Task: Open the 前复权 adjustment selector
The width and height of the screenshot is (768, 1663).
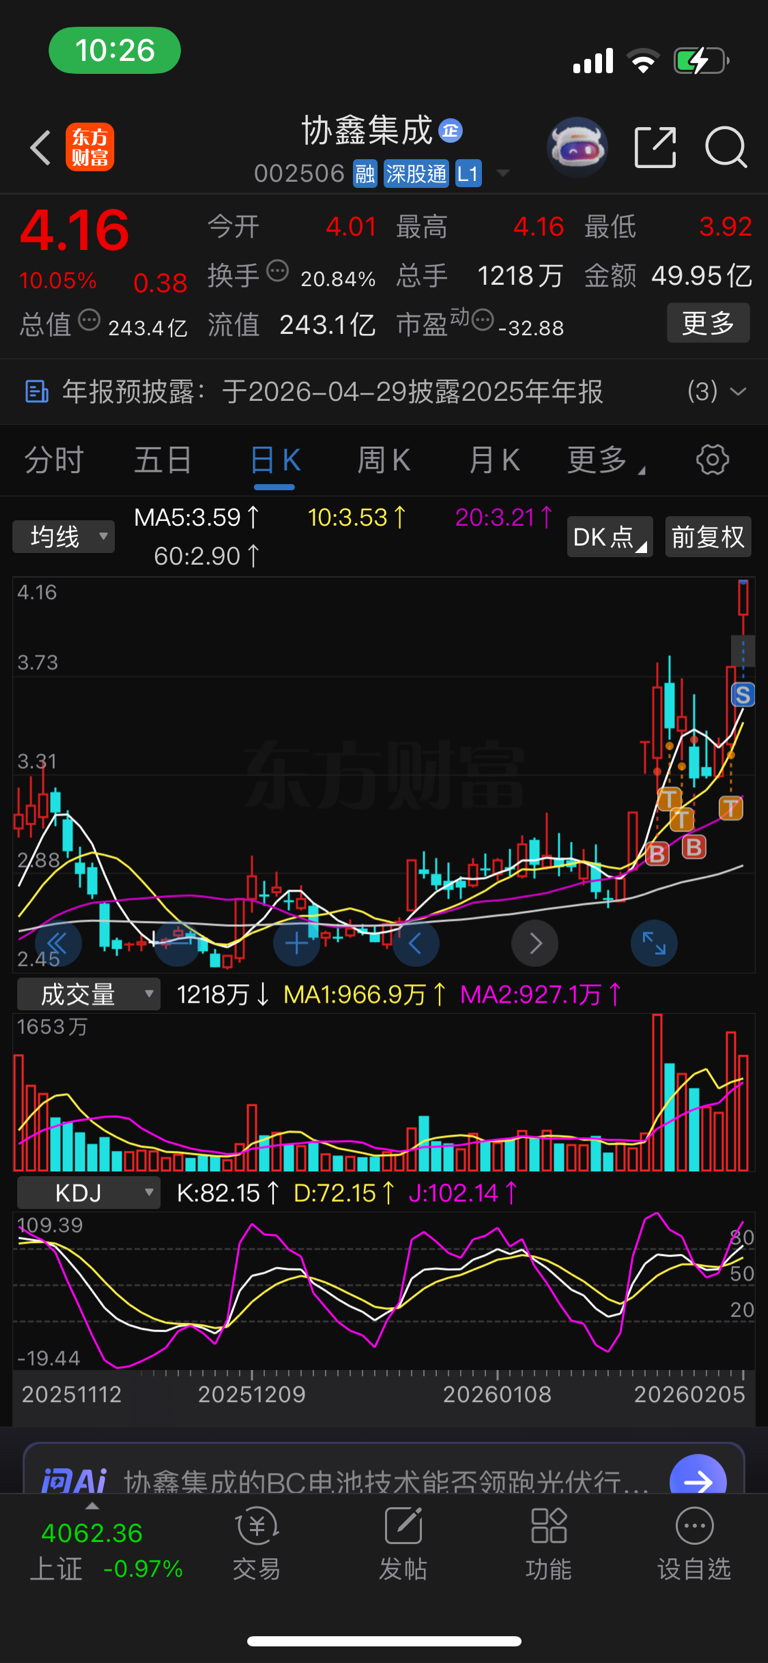Action: tap(708, 537)
